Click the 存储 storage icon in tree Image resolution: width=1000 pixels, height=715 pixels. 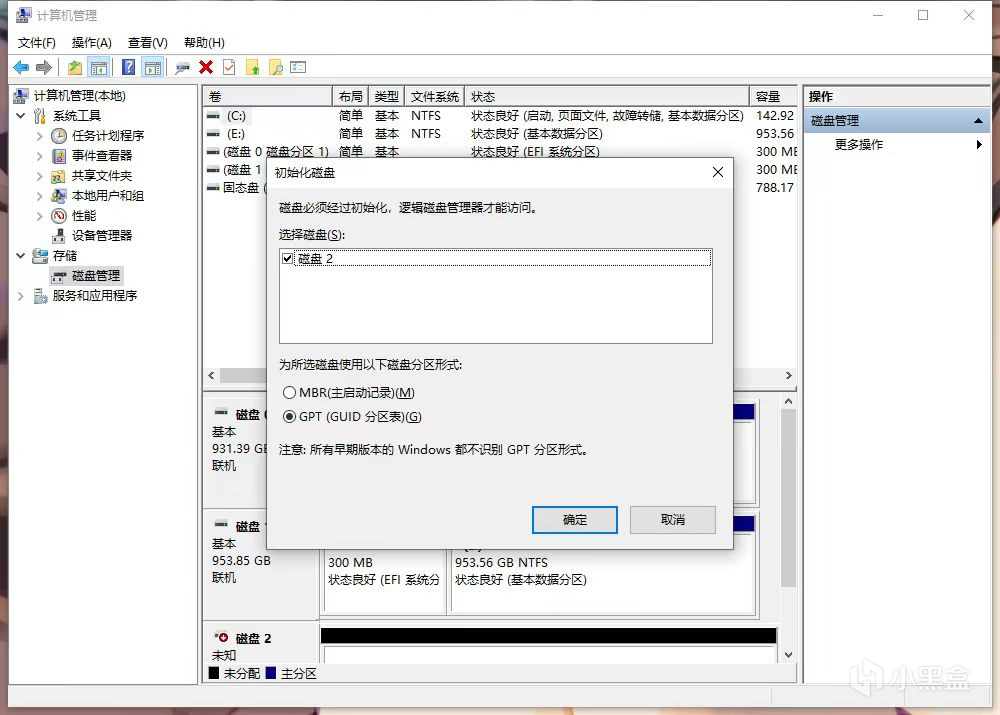point(40,256)
